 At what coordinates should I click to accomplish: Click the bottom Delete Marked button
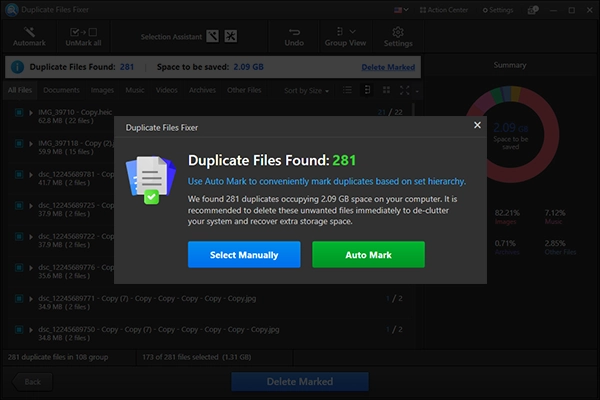(300, 382)
